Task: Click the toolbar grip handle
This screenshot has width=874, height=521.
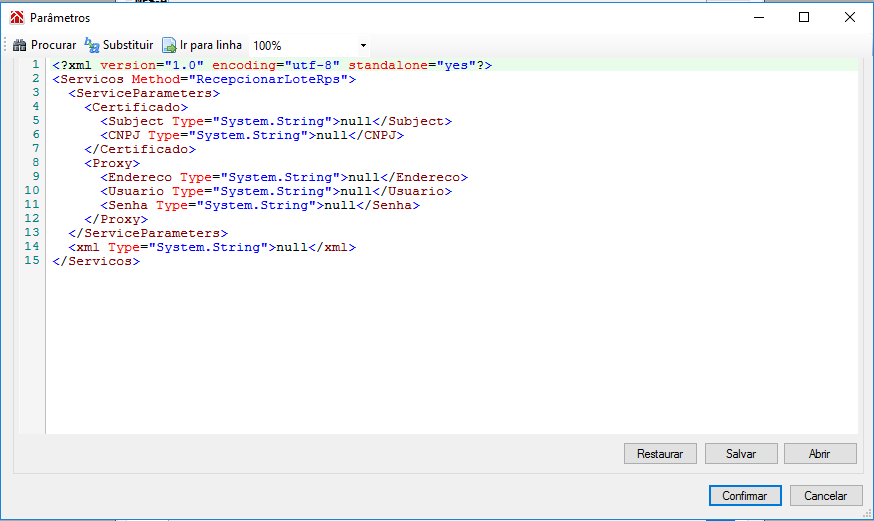Action: tap(5, 45)
